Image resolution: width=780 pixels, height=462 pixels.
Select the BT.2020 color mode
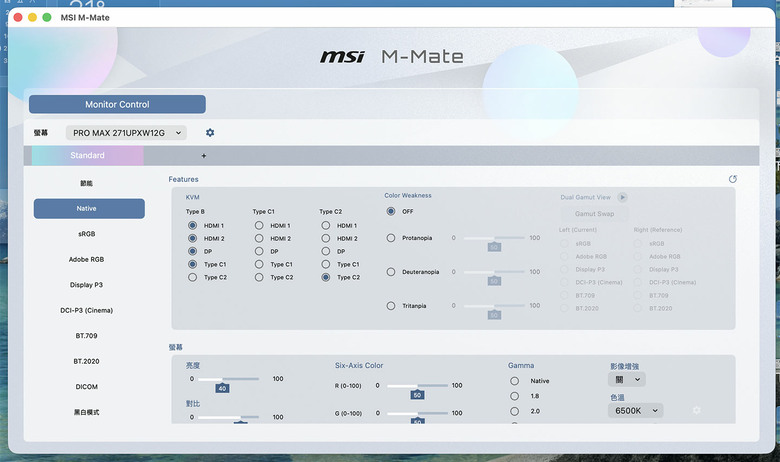tap(87, 361)
